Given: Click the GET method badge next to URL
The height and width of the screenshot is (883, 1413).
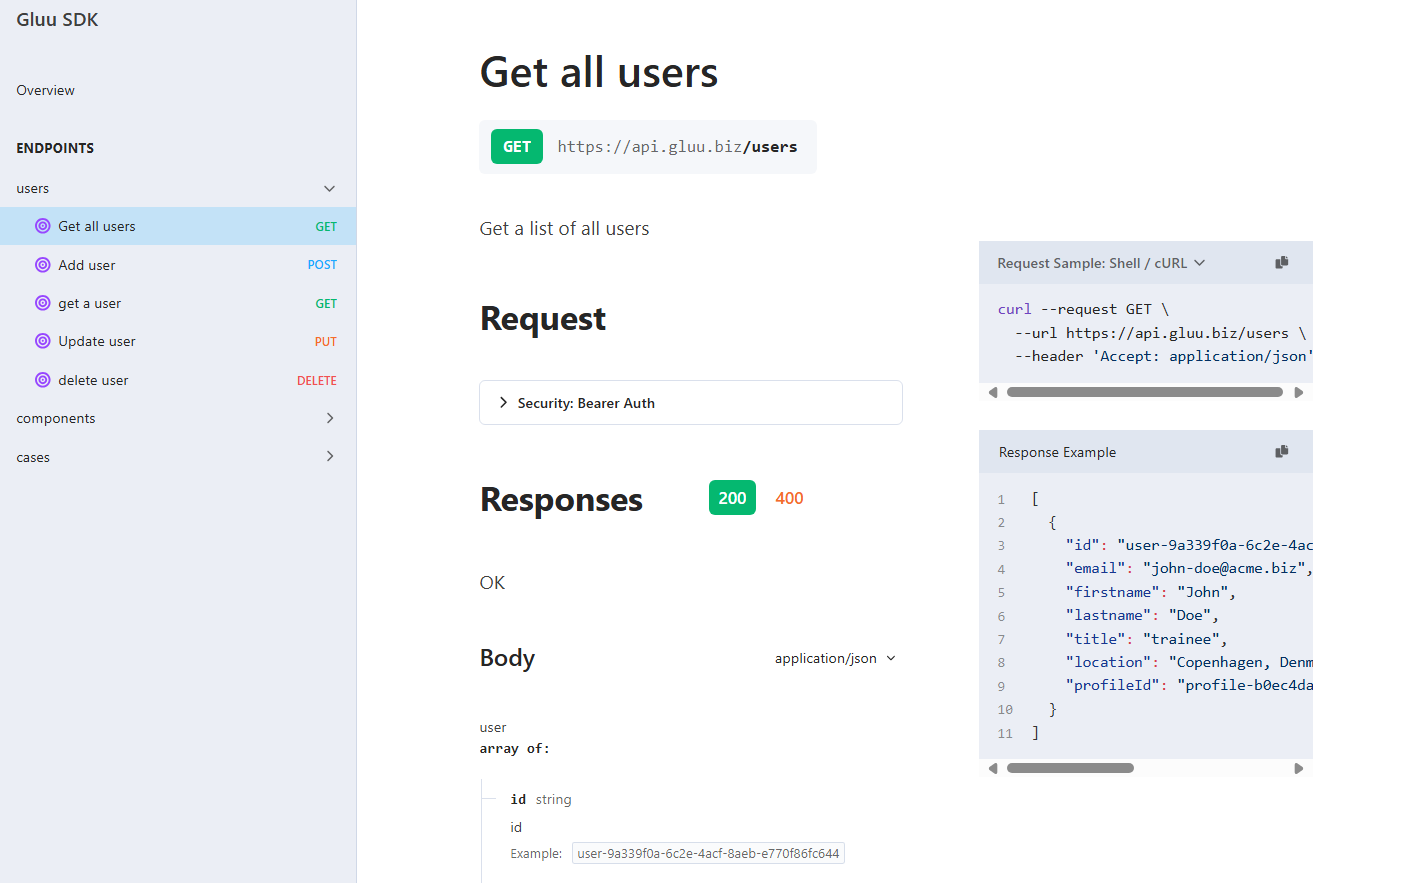Looking at the screenshot, I should pos(517,147).
